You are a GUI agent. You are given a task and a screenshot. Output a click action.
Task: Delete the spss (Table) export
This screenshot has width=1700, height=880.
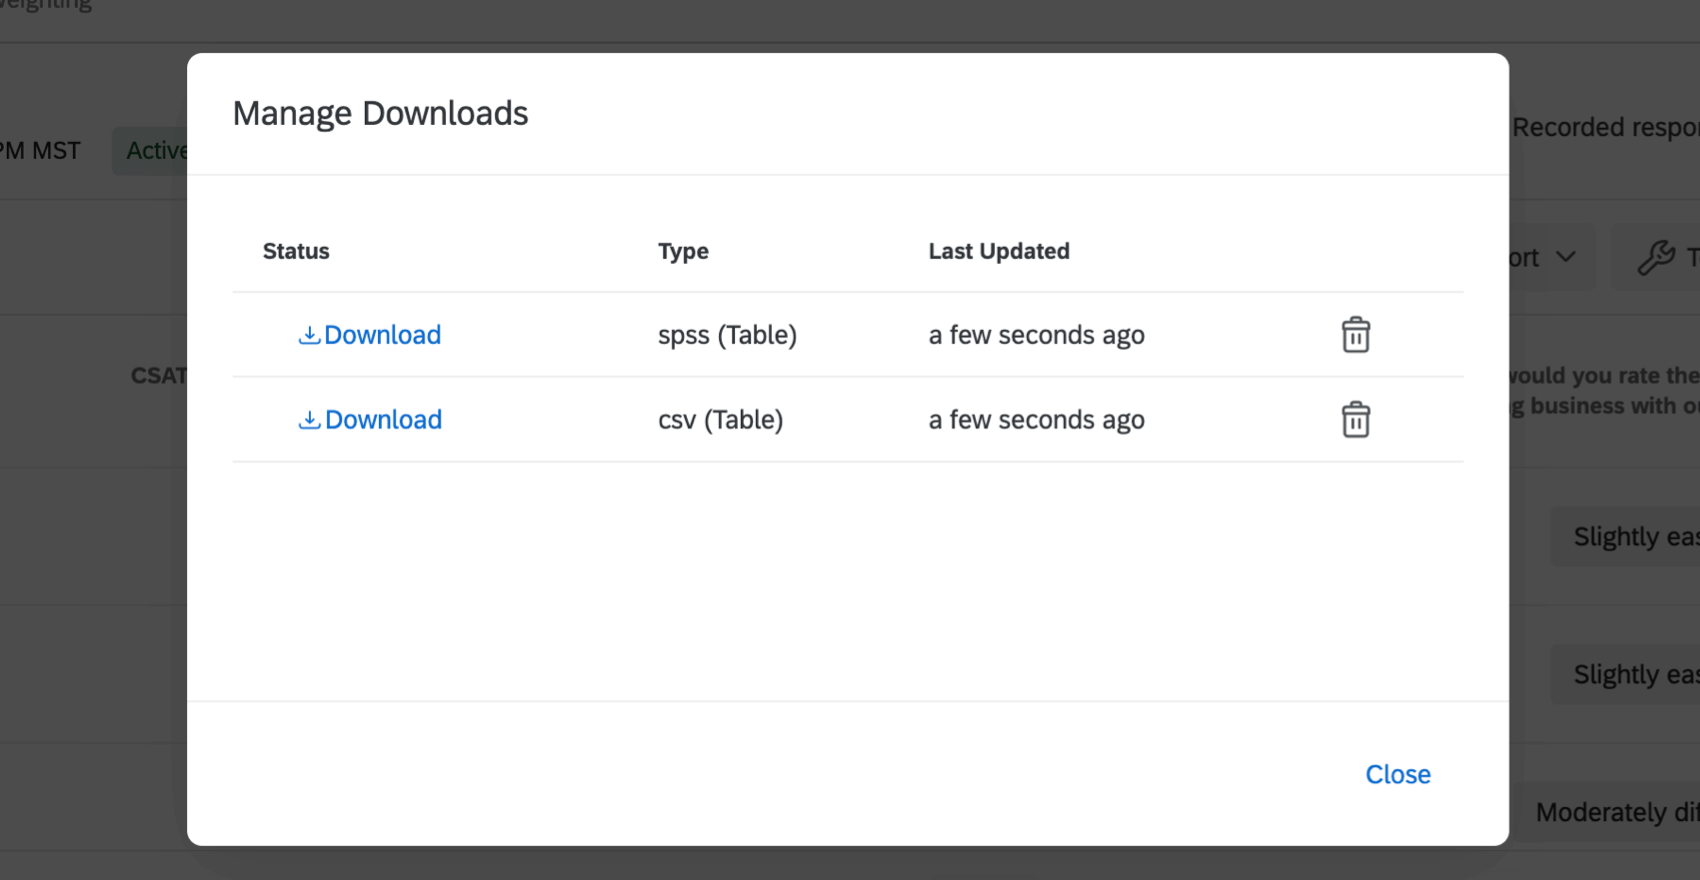[1355, 335]
